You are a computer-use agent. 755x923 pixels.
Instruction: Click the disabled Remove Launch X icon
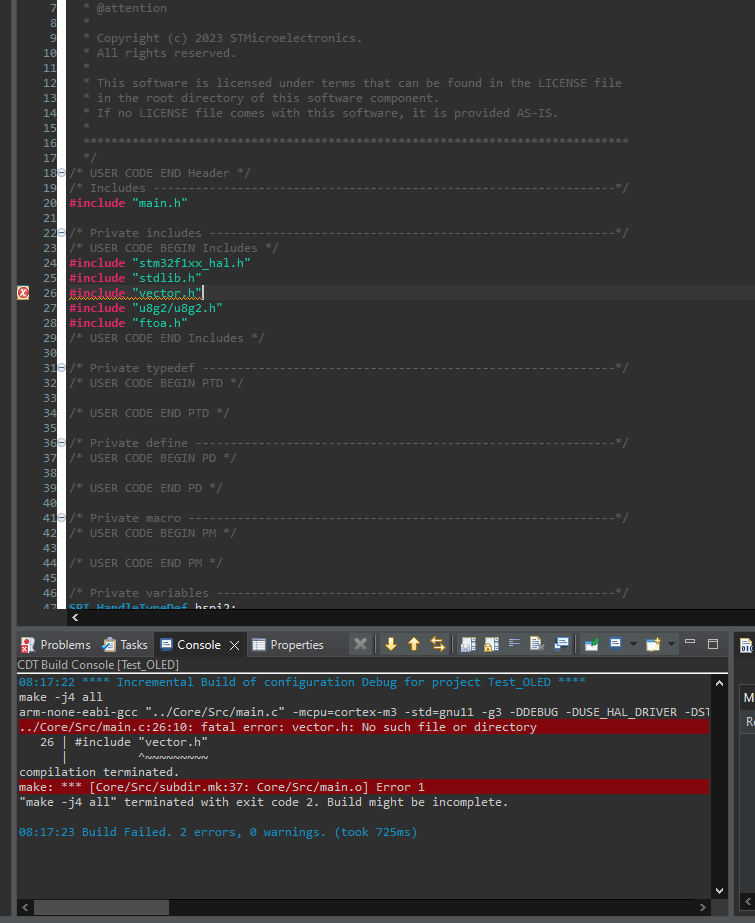point(361,645)
